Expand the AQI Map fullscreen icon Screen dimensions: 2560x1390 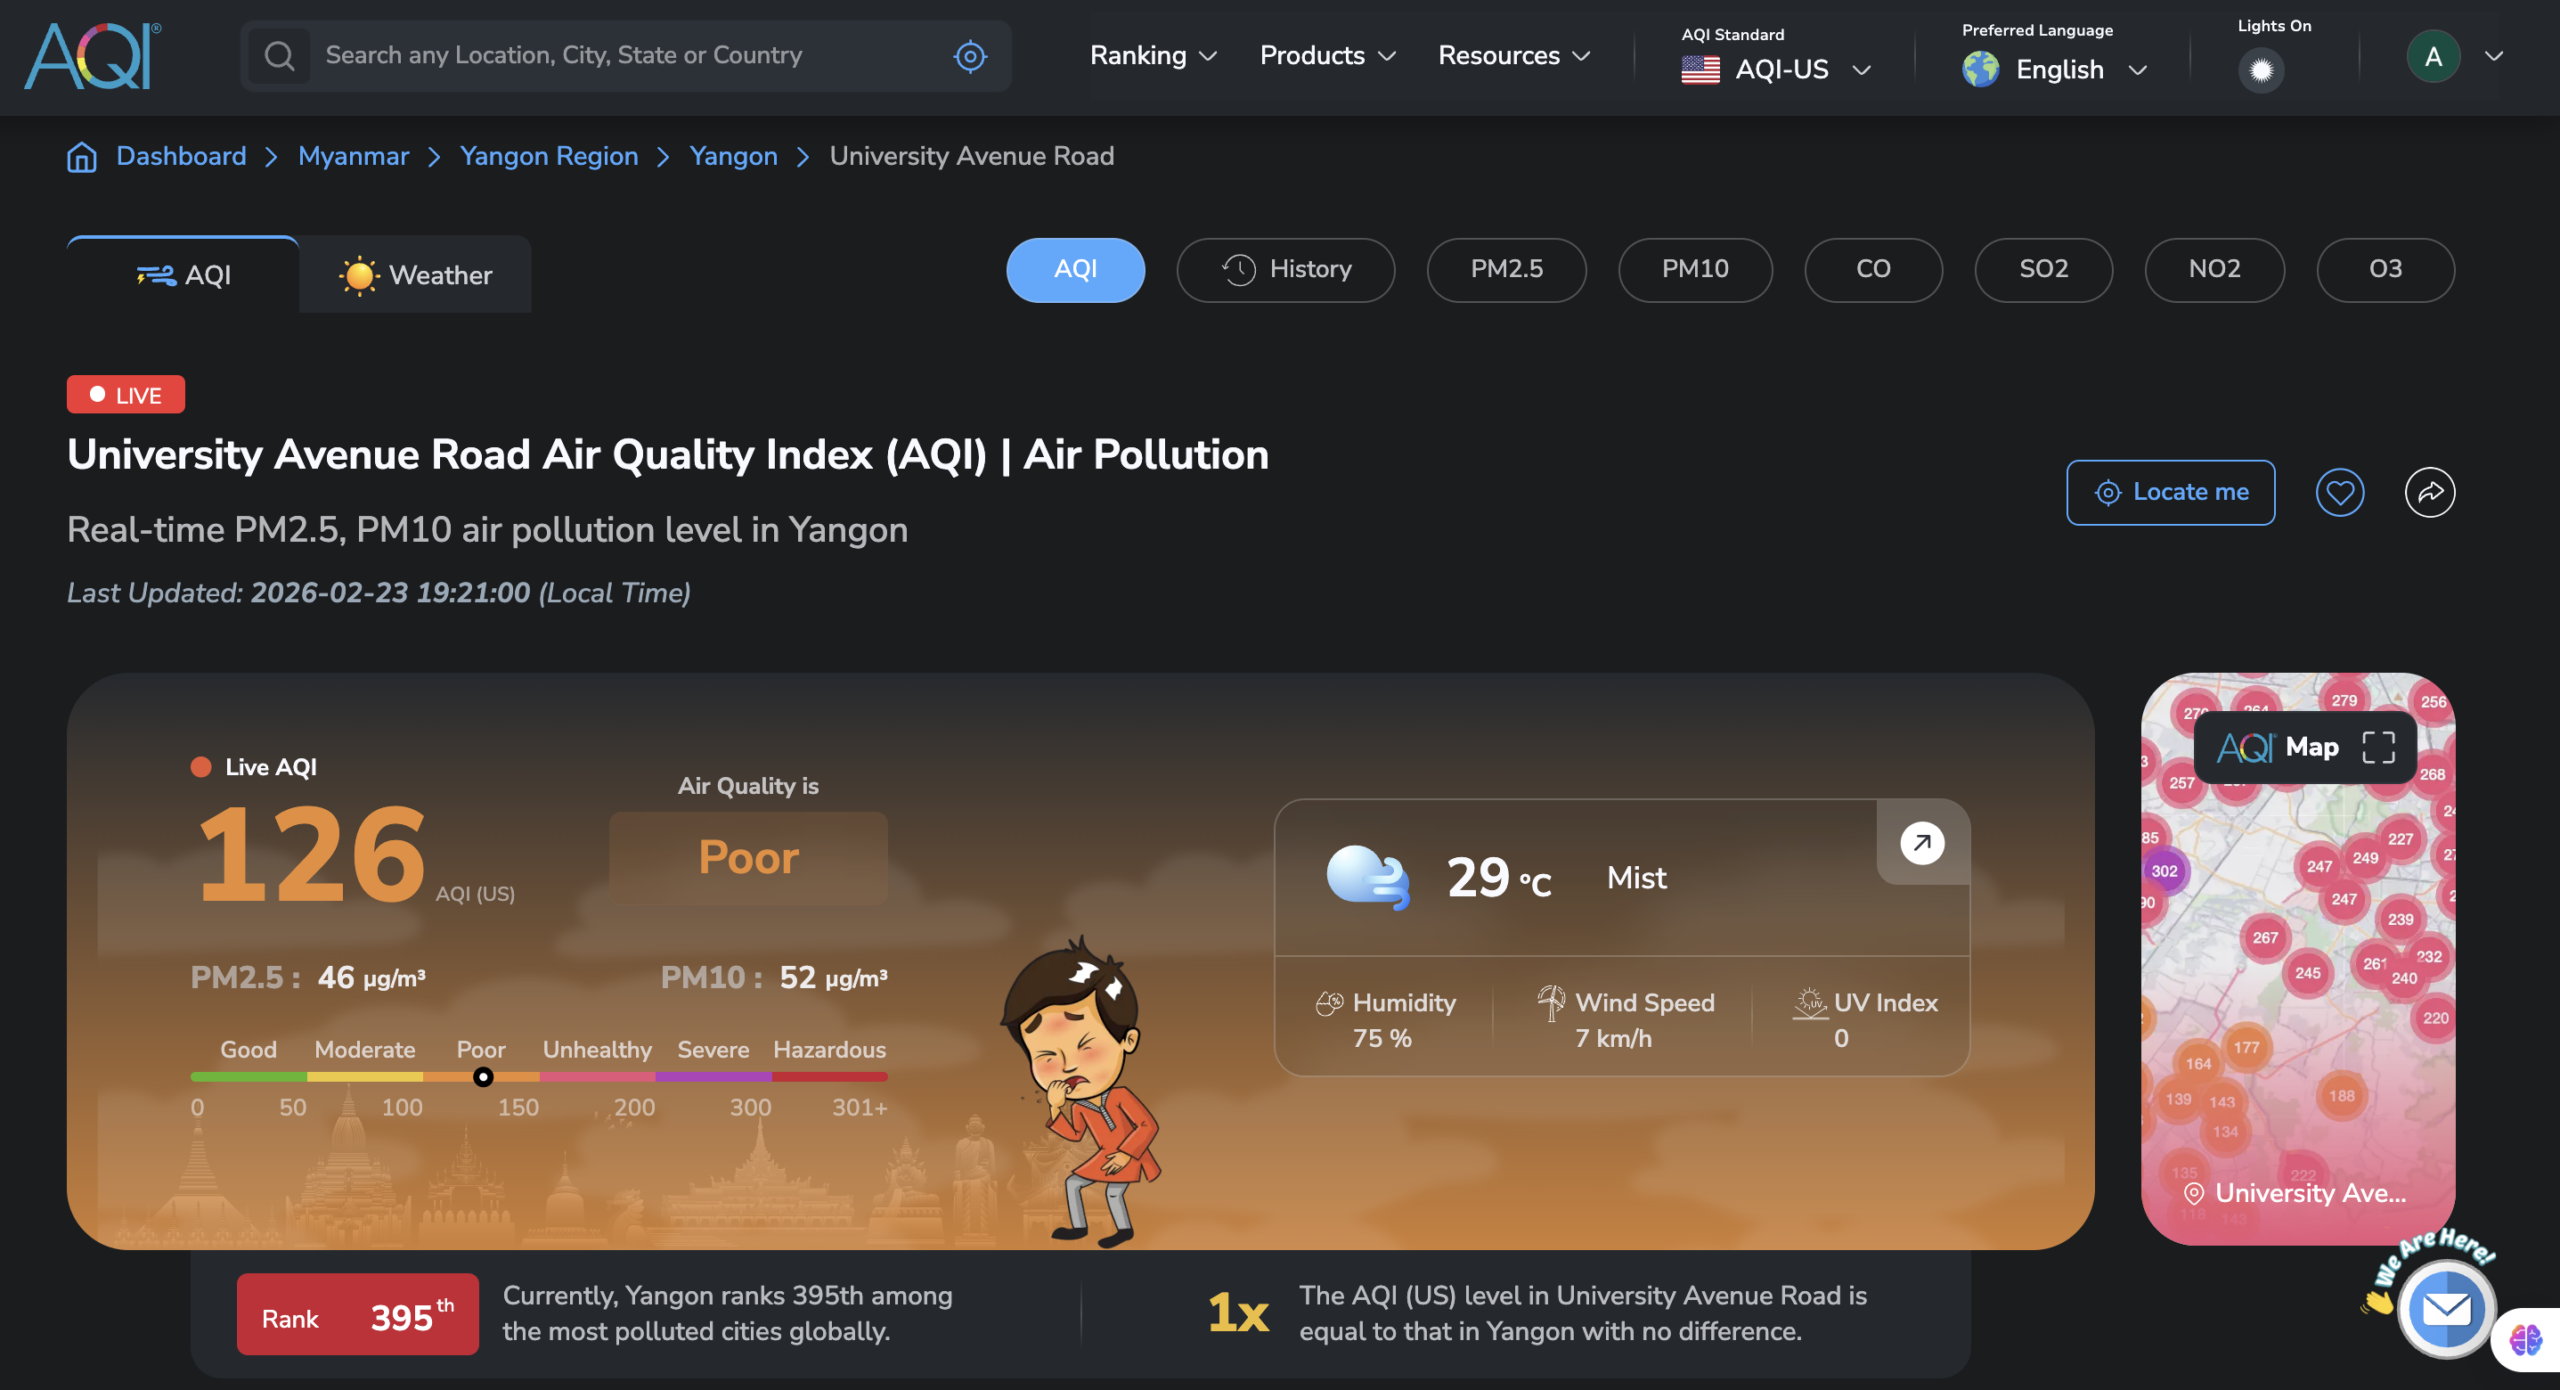[2378, 747]
